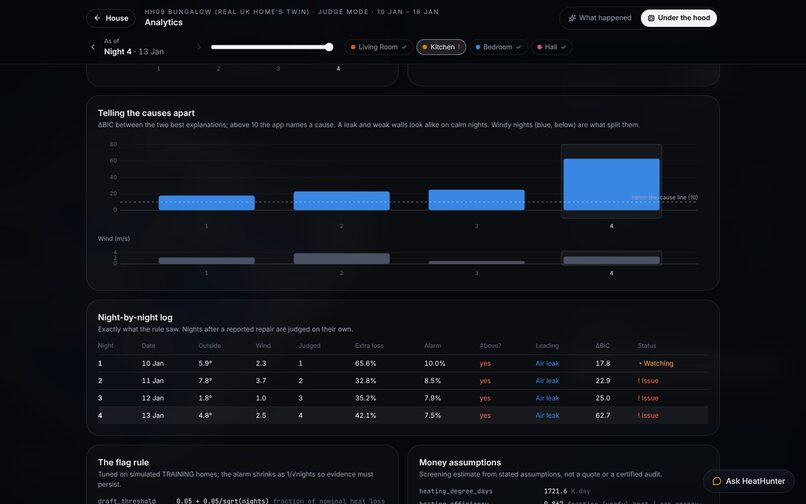806x504 pixels.
Task: Click Air leak in the 11 Jan row
Action: 547,381
